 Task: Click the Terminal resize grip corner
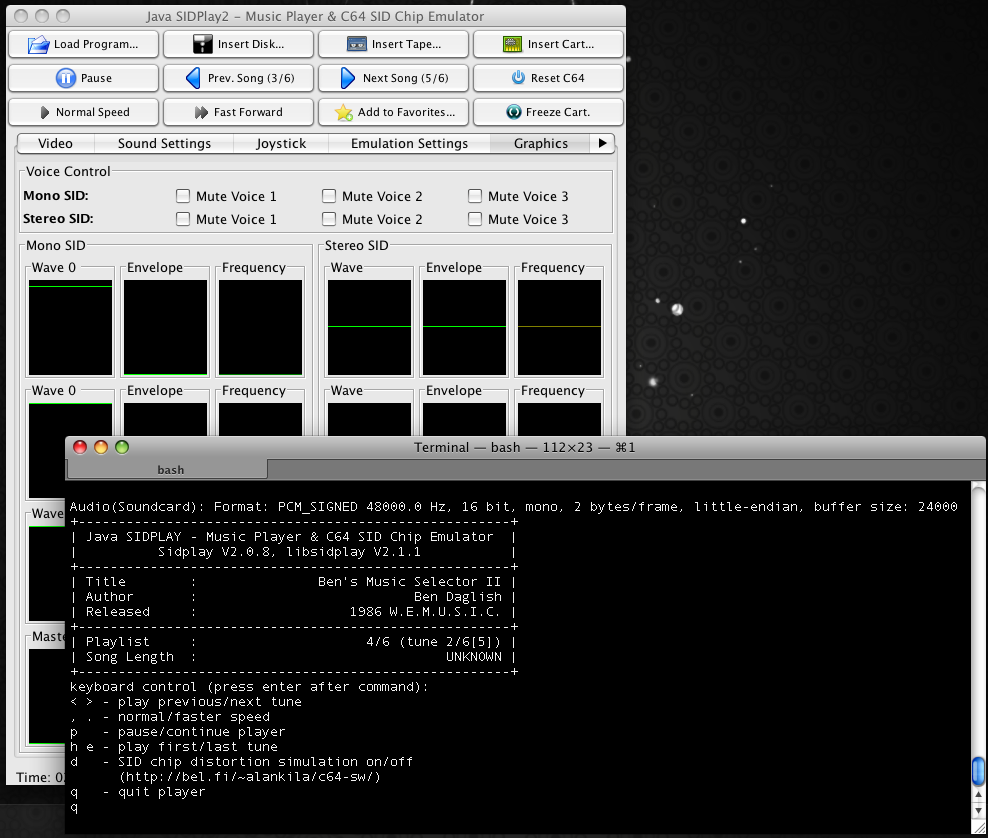pyautogui.click(x=979, y=826)
